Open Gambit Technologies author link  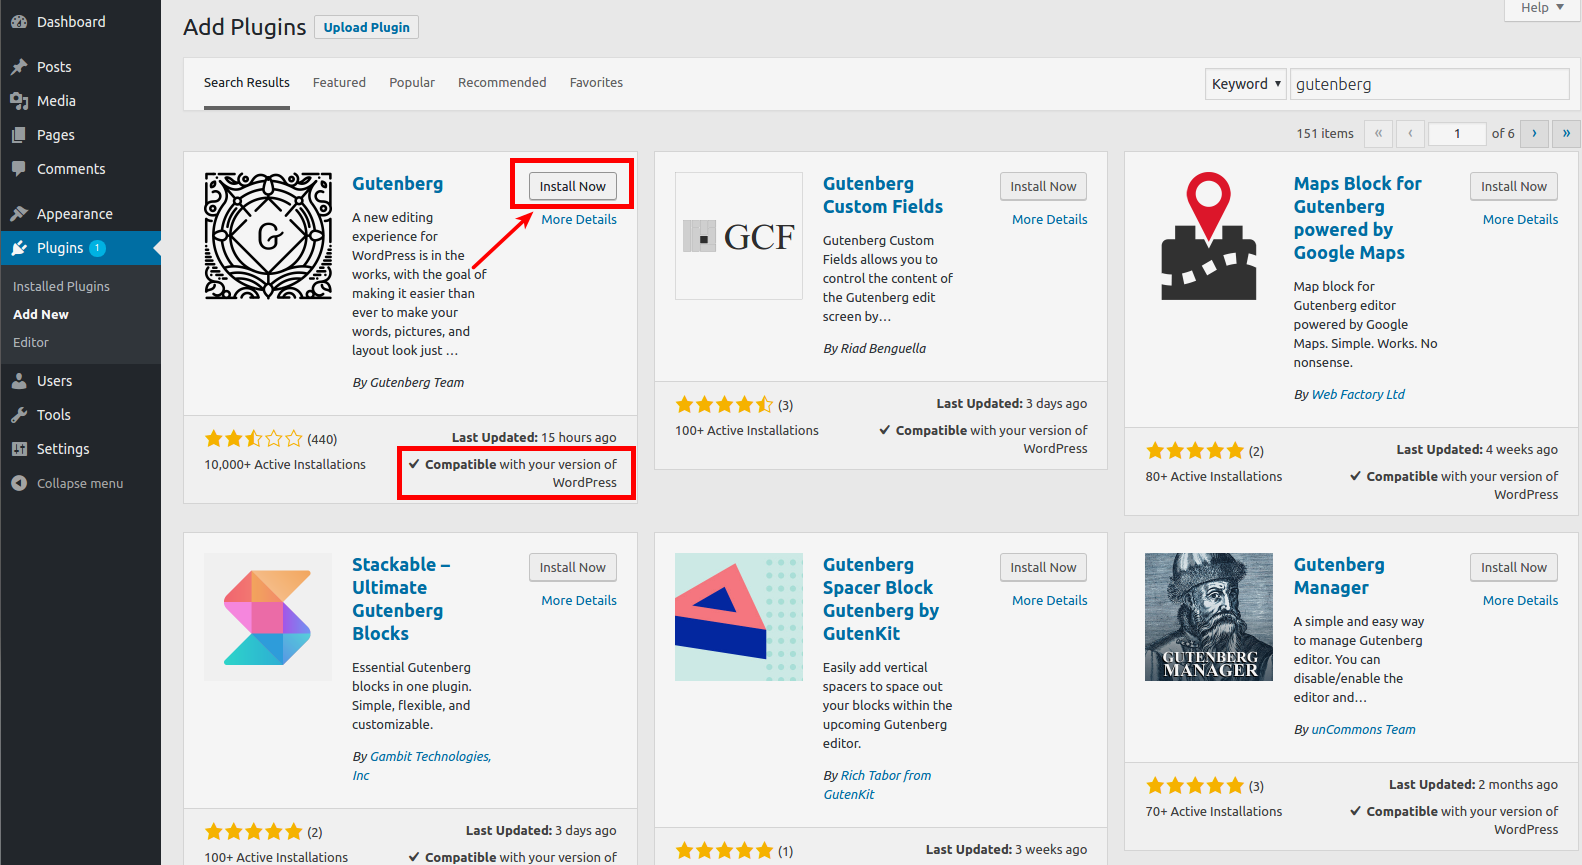pos(421,765)
